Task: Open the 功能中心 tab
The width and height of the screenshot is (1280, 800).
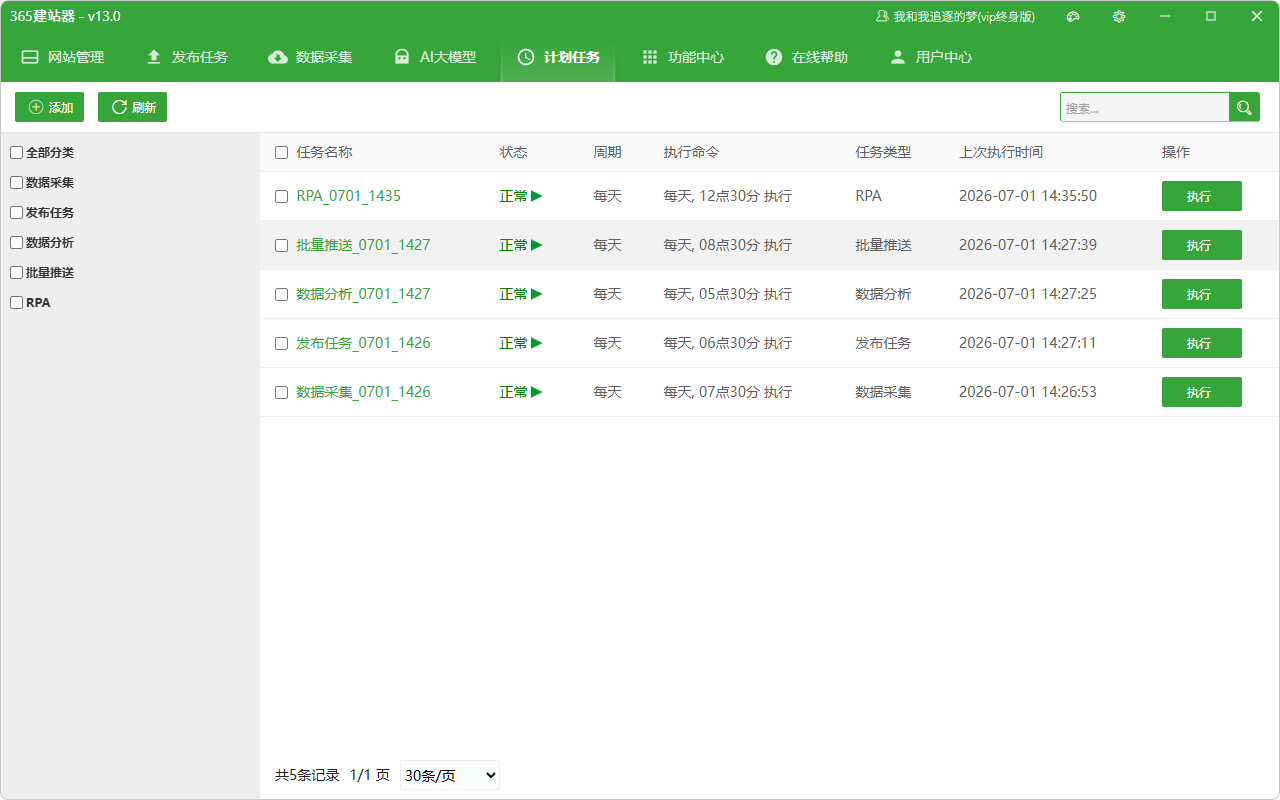Action: pos(683,57)
